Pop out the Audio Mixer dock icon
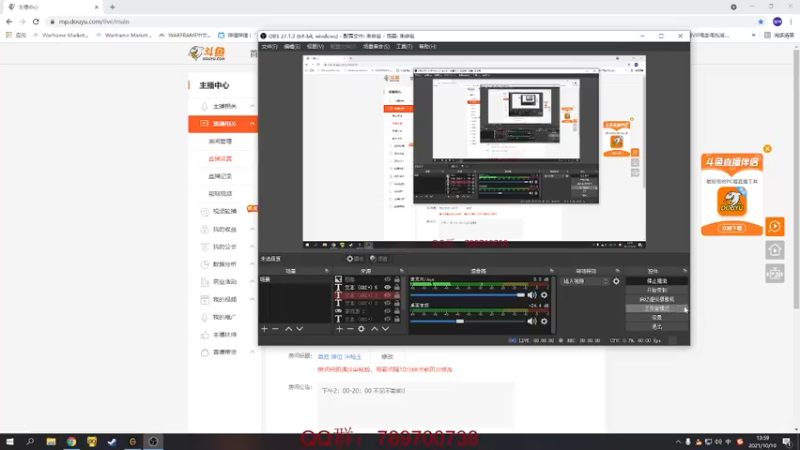The height and width of the screenshot is (450, 800). 552,271
